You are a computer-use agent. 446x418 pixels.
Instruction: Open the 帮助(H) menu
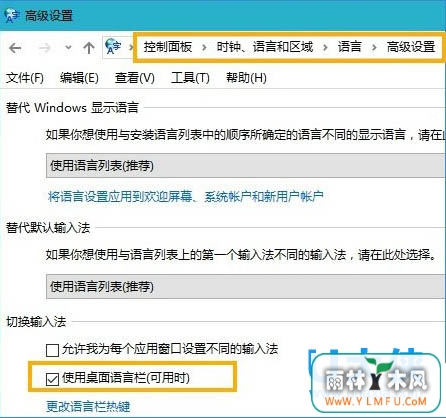(246, 78)
